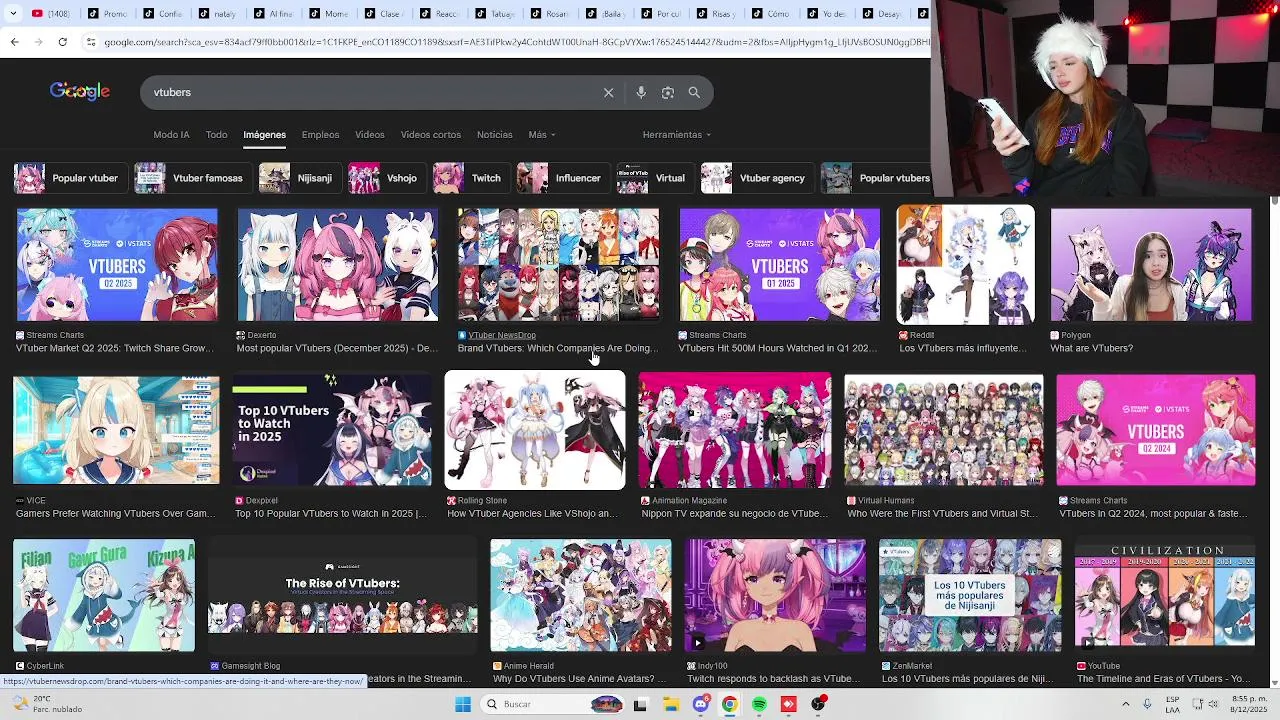
Task: Switch to the TikTok 'Promo' browser tab
Action: tap(108, 13)
